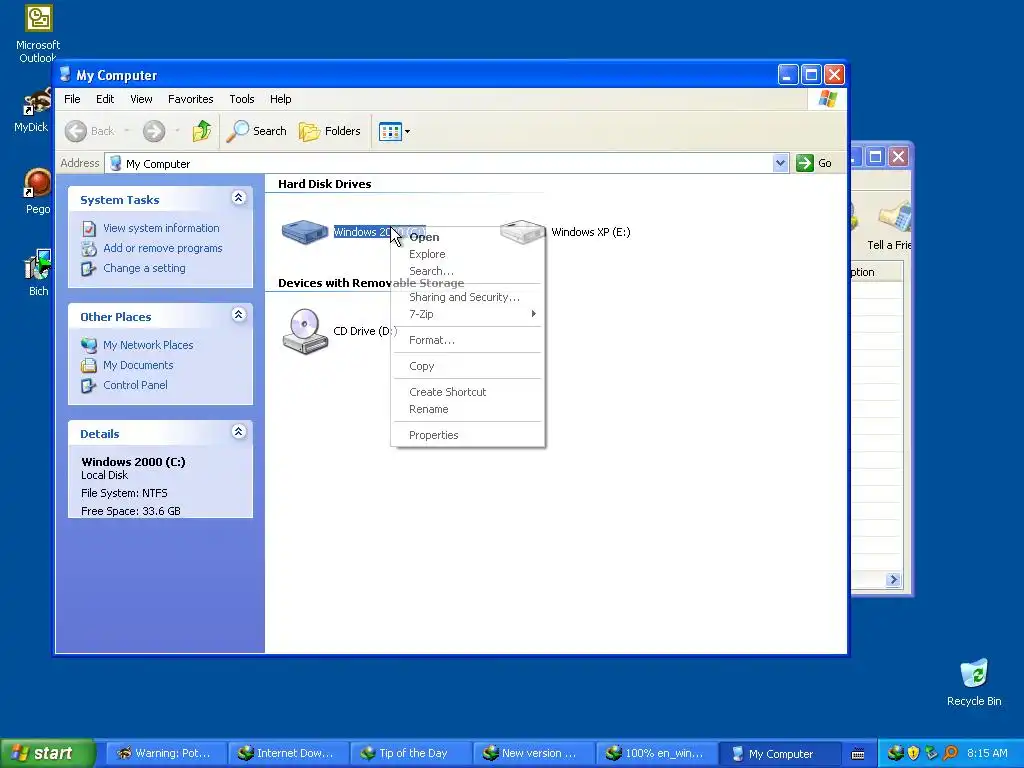
Task: Click the Add or remove programs link
Action: pyautogui.click(x=163, y=248)
